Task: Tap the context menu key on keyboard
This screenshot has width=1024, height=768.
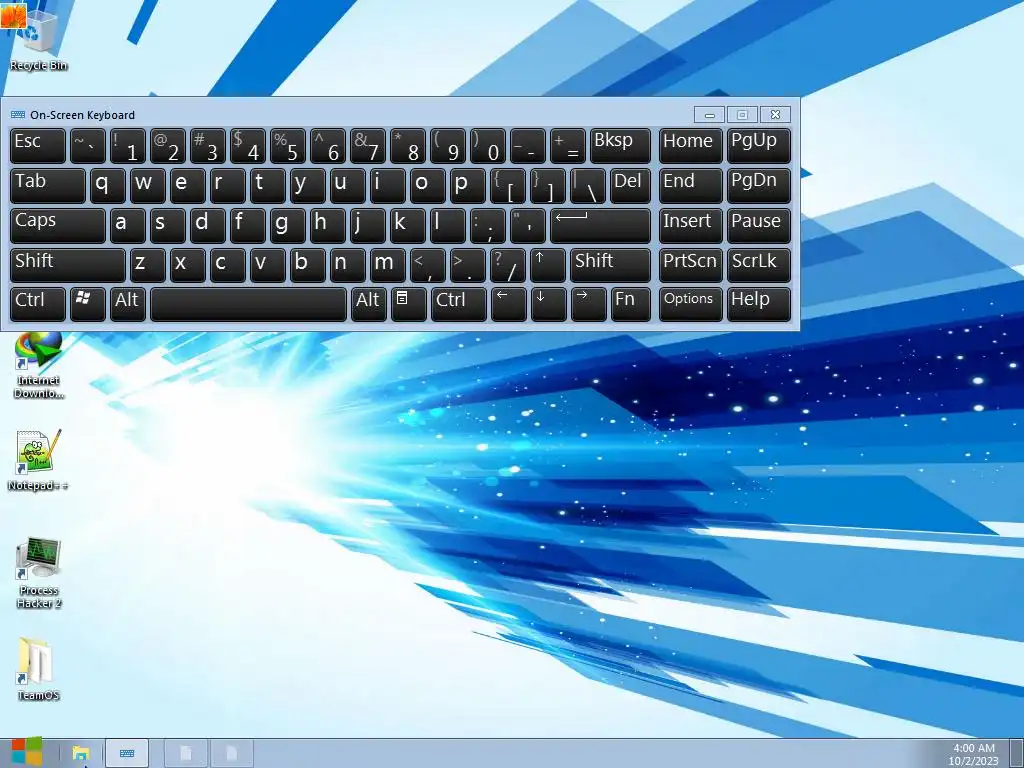Action: tap(409, 304)
